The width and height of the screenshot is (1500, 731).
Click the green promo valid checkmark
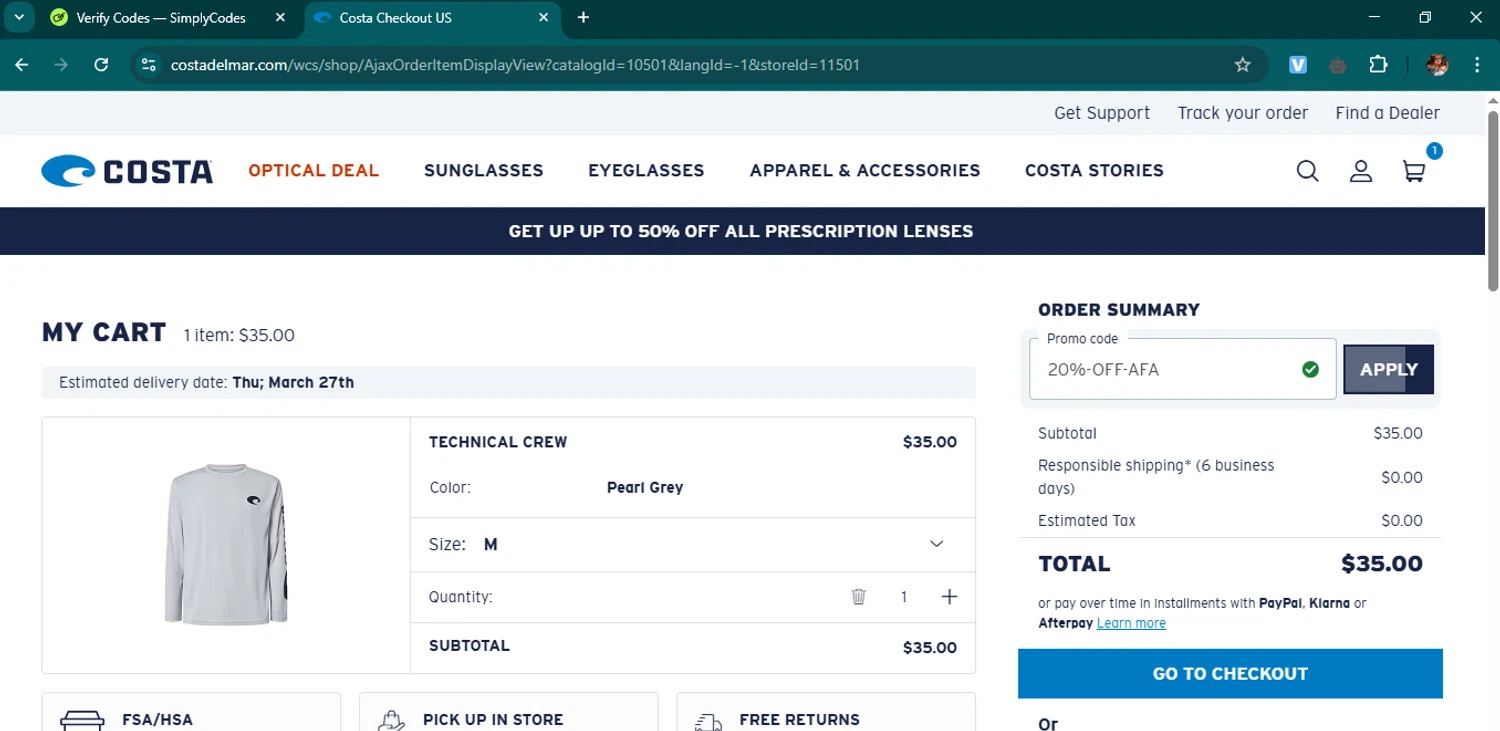[x=1311, y=370]
